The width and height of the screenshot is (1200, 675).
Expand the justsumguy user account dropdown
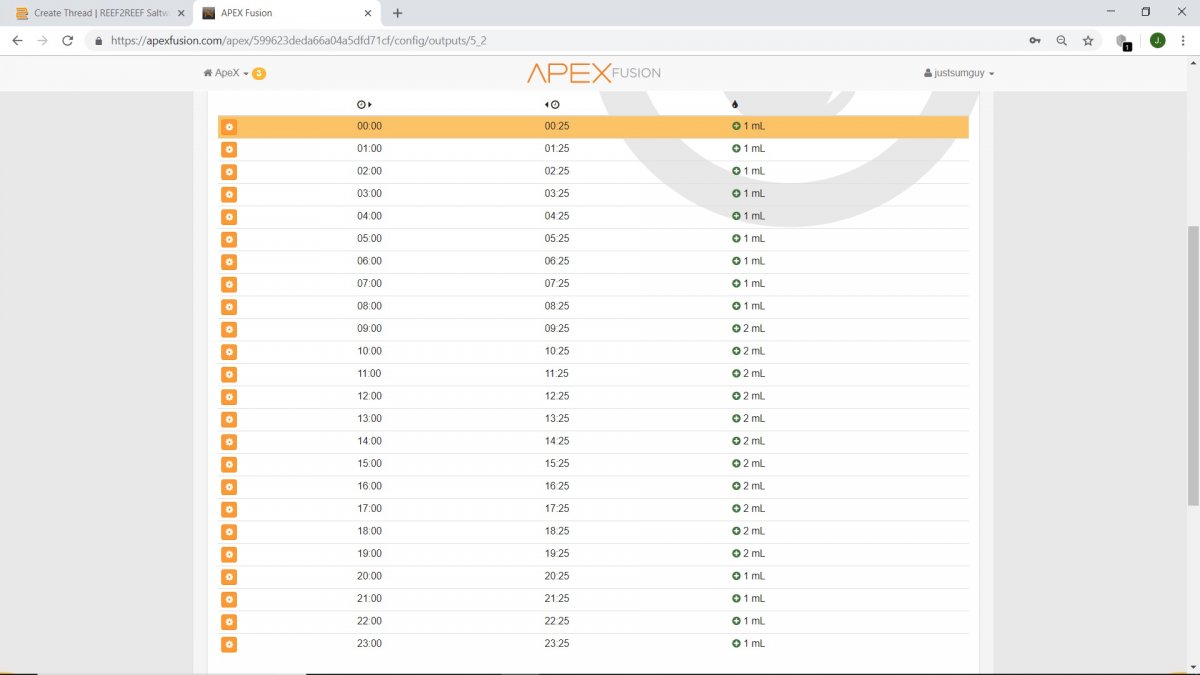[960, 73]
